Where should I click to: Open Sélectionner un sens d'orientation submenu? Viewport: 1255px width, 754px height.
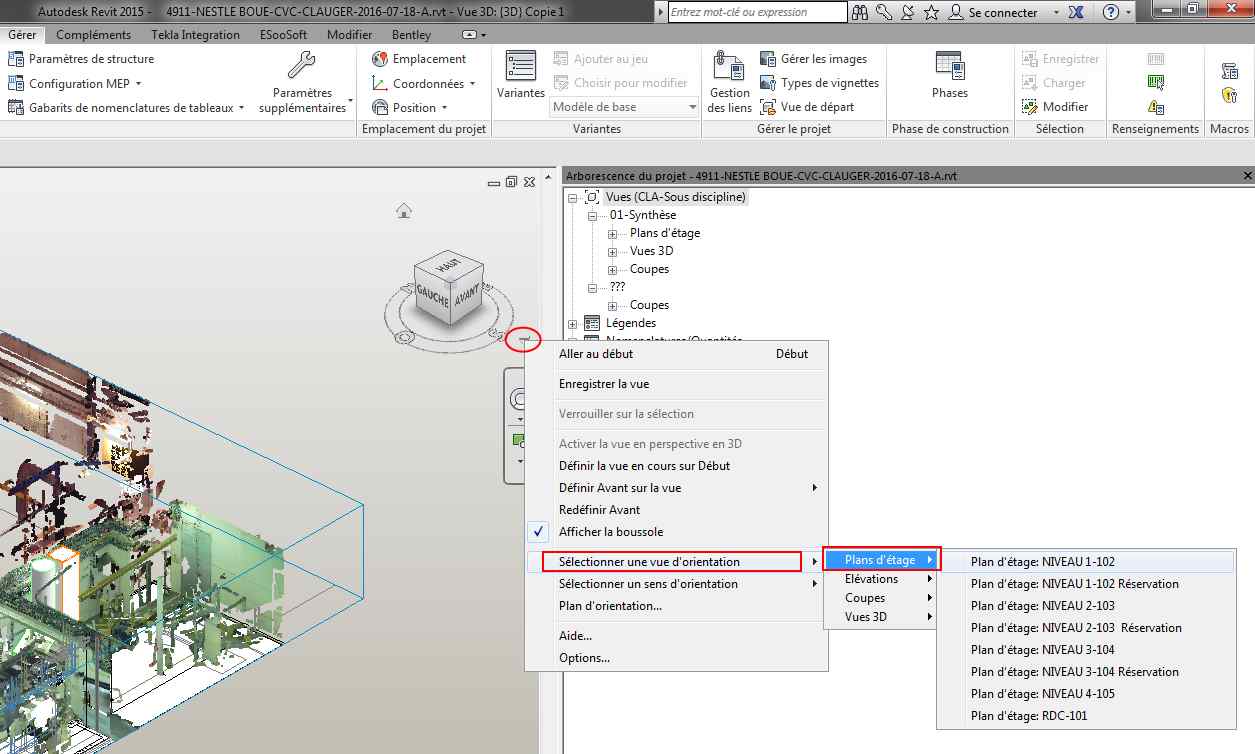678,584
